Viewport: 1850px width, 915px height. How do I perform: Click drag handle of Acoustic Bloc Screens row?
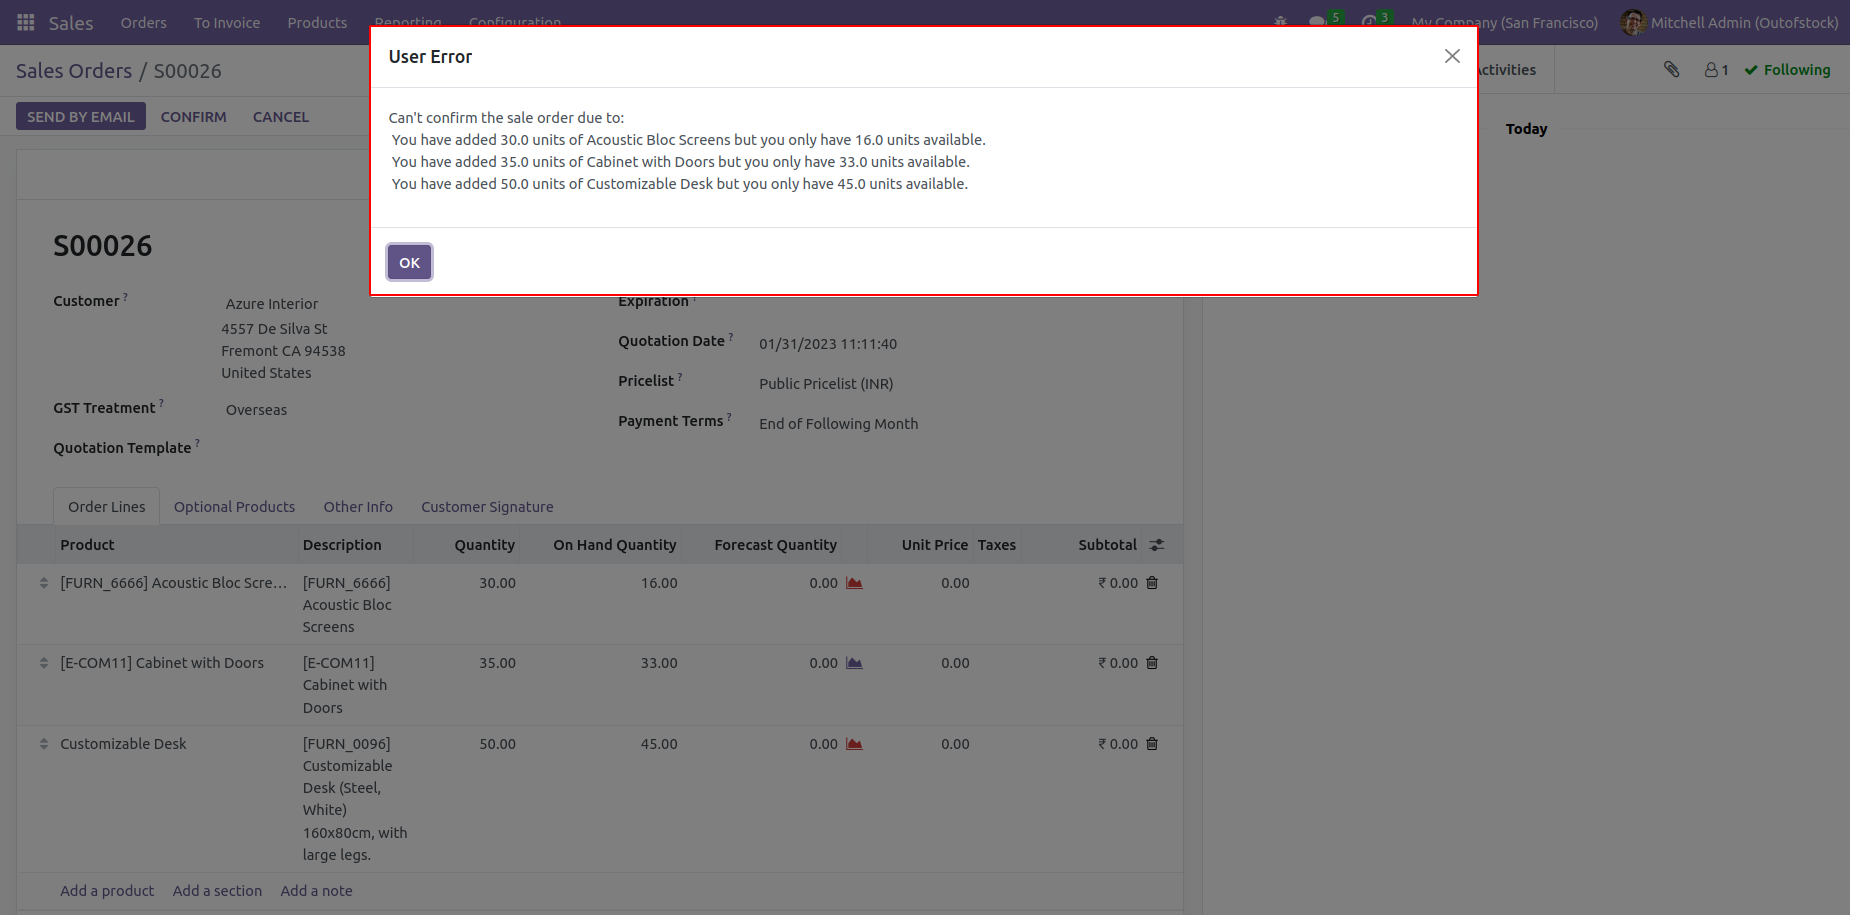43,583
